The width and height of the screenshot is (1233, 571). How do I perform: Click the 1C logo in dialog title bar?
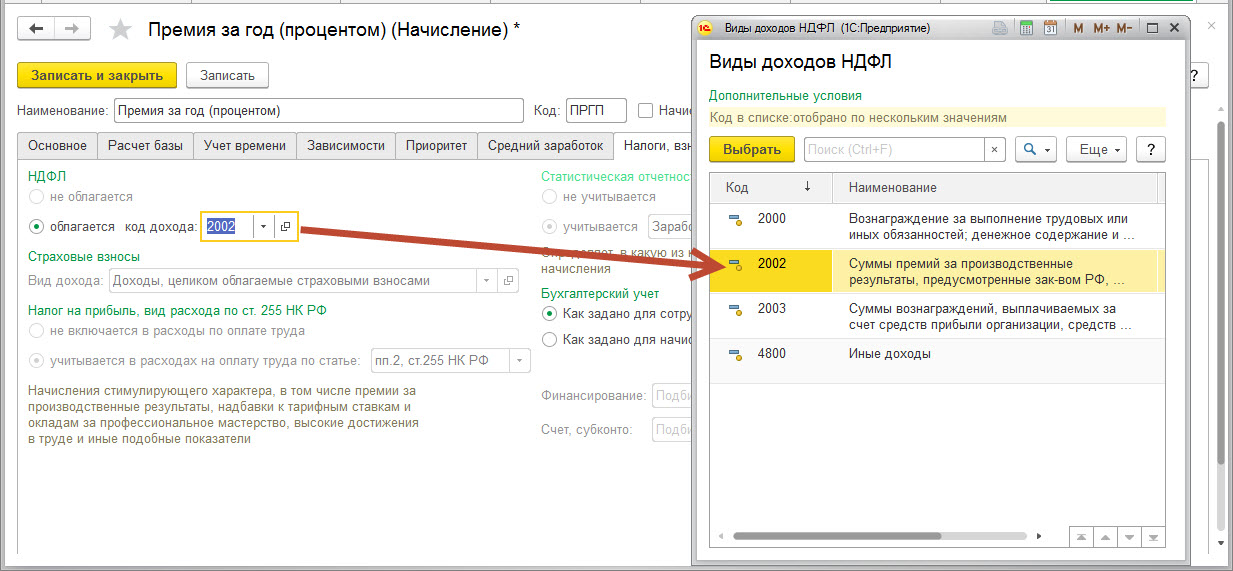coord(704,28)
